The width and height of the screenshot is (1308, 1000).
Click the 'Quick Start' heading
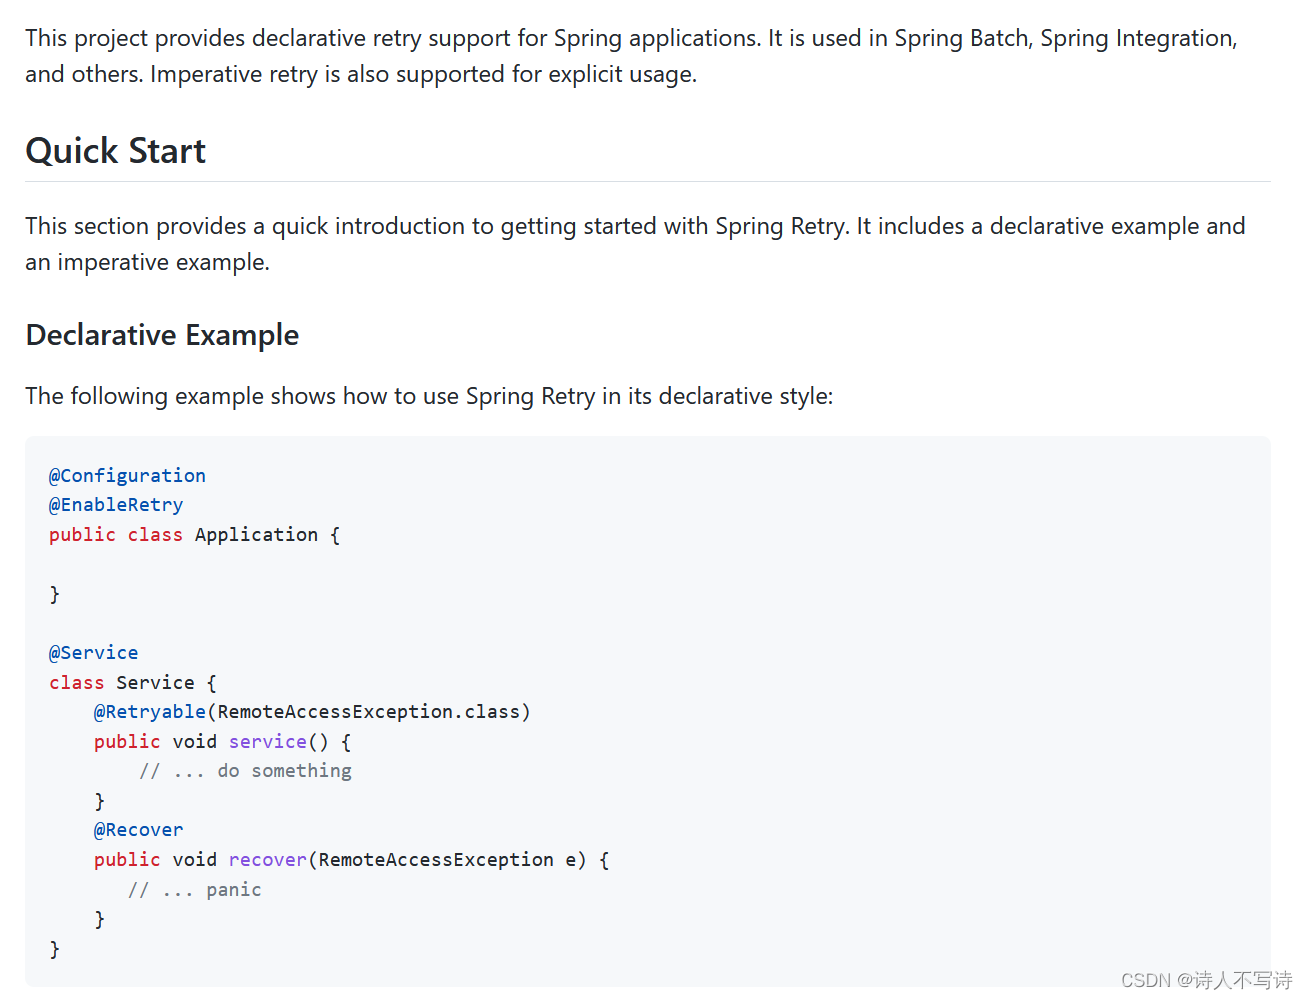coord(115,151)
